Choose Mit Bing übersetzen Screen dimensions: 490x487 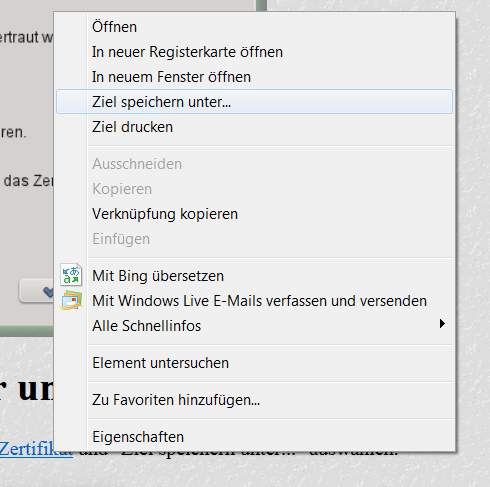pos(255,276)
